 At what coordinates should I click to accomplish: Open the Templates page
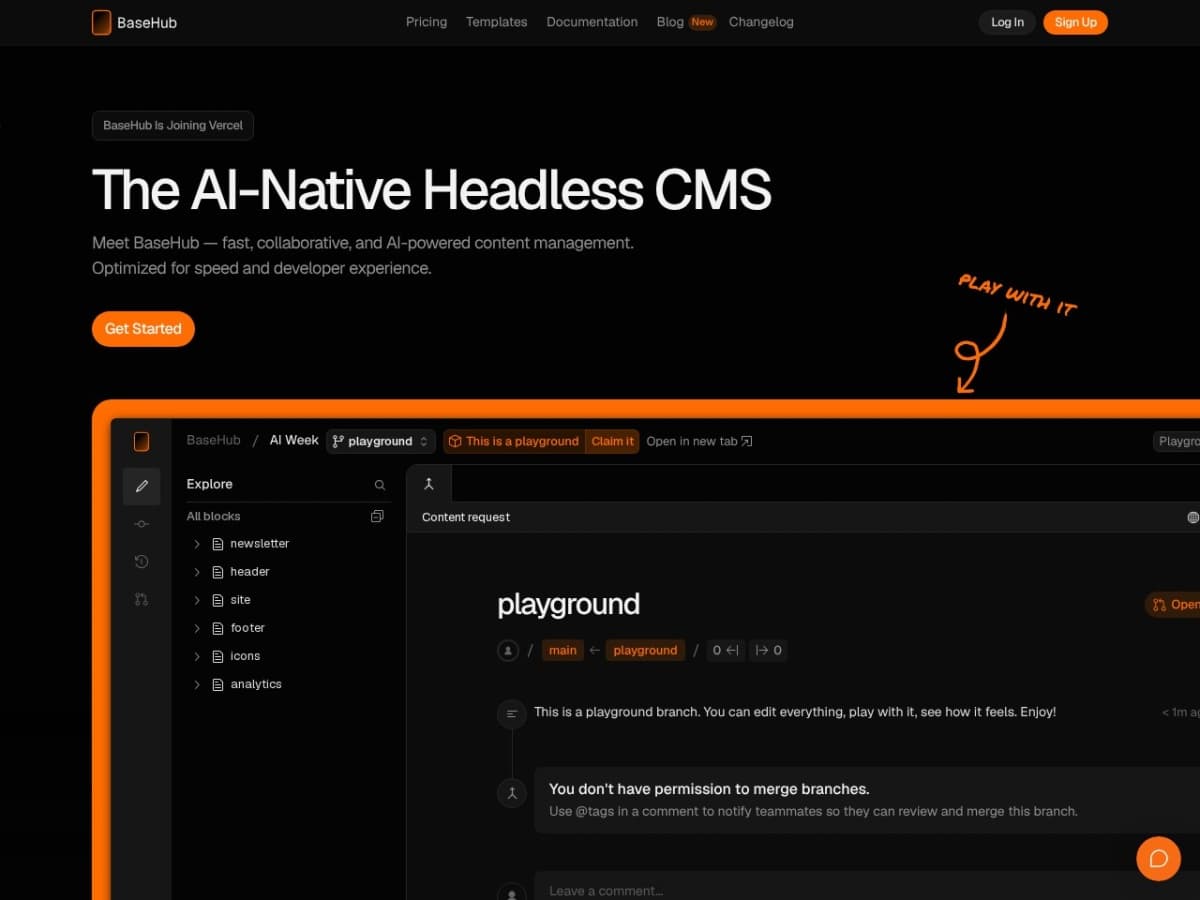click(x=496, y=22)
